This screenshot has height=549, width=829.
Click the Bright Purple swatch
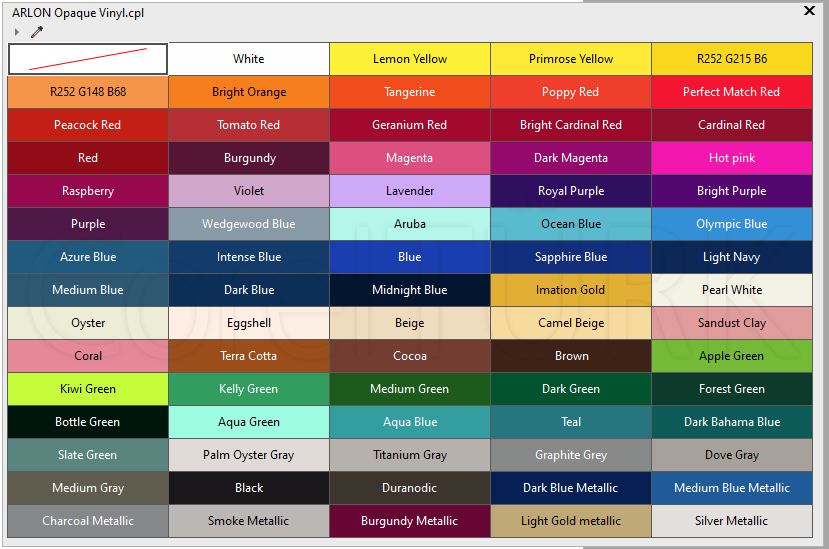point(732,191)
